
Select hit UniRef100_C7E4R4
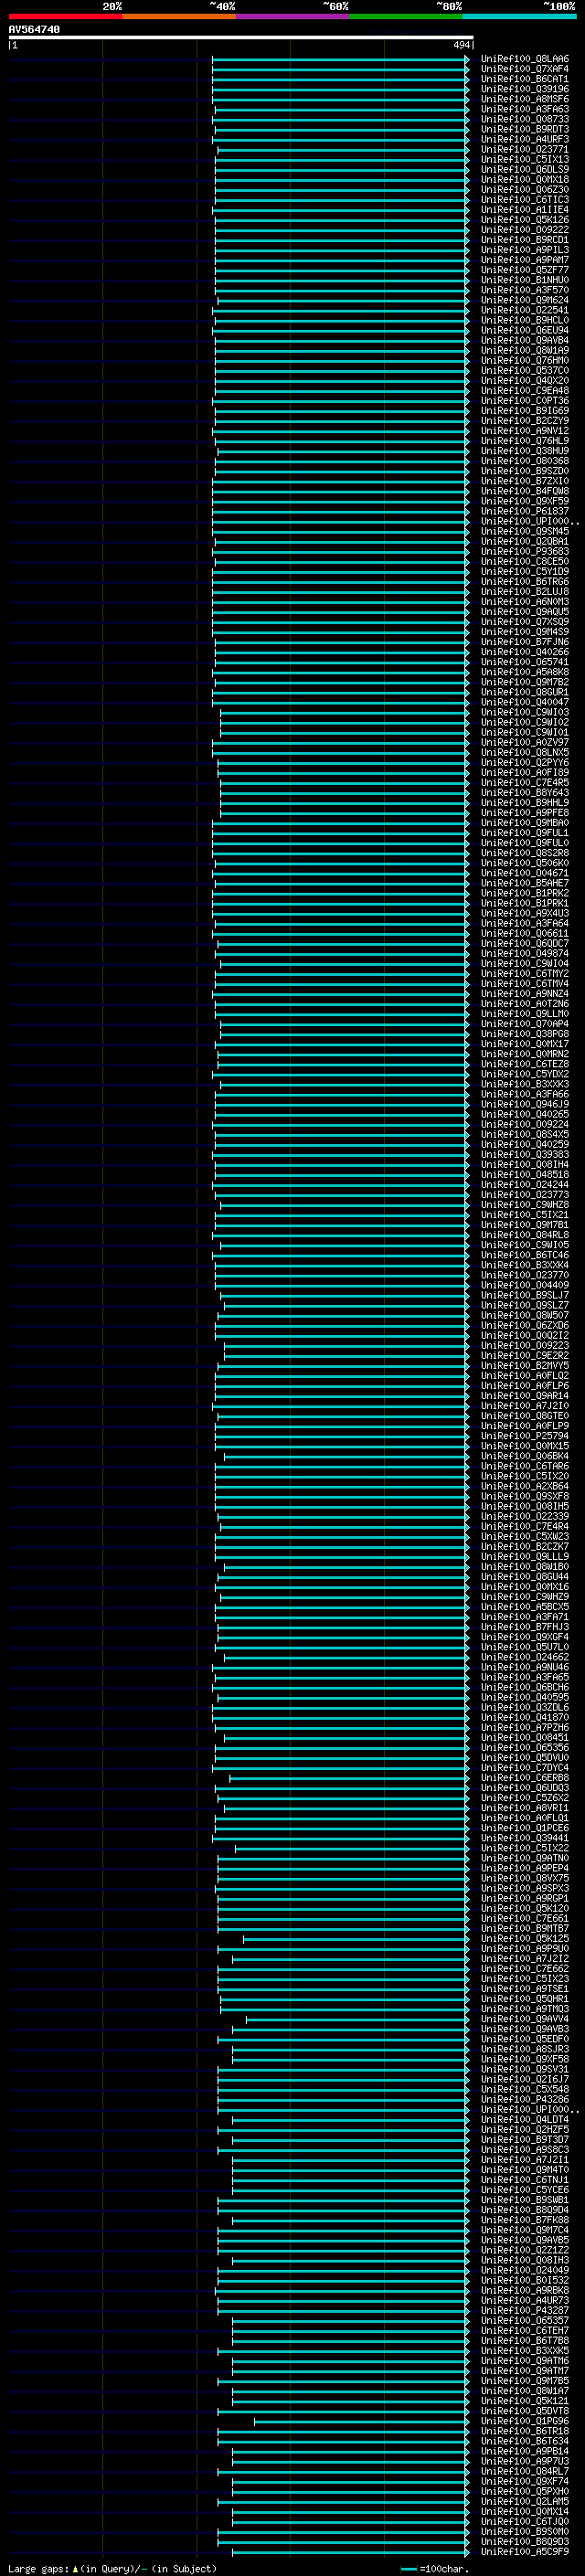524,1526
